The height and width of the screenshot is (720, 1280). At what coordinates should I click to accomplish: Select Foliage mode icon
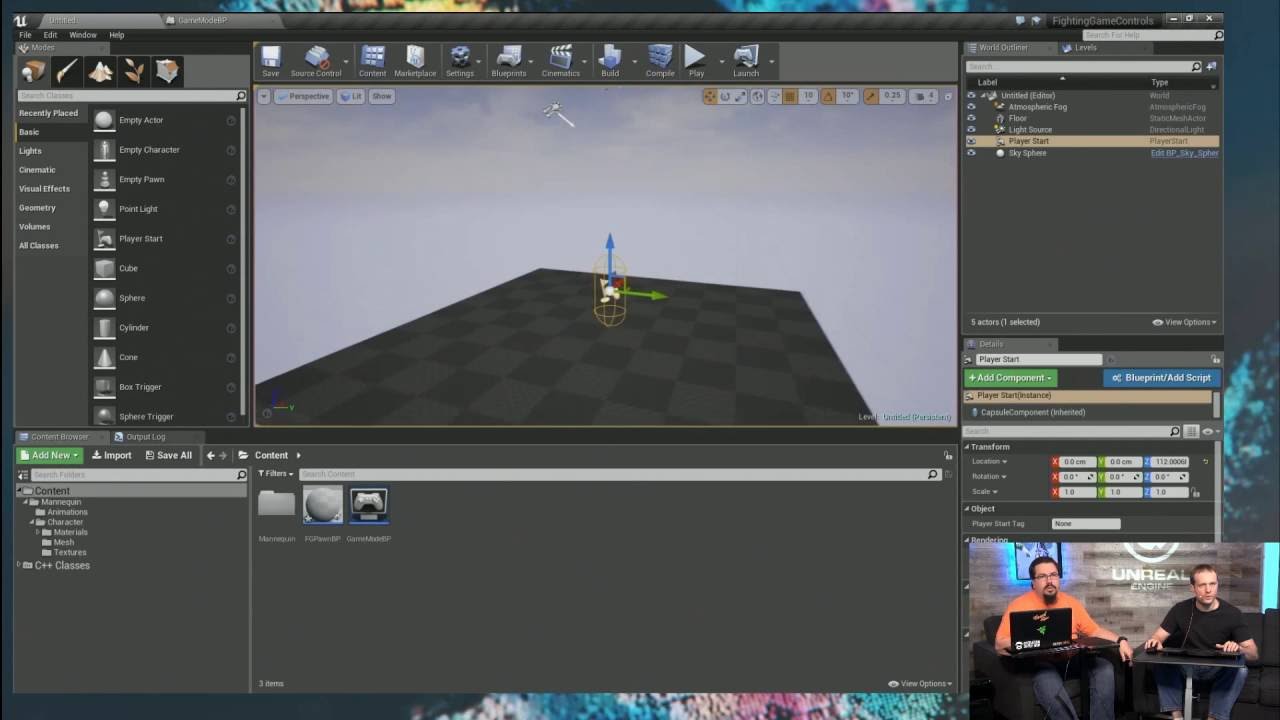[133, 71]
